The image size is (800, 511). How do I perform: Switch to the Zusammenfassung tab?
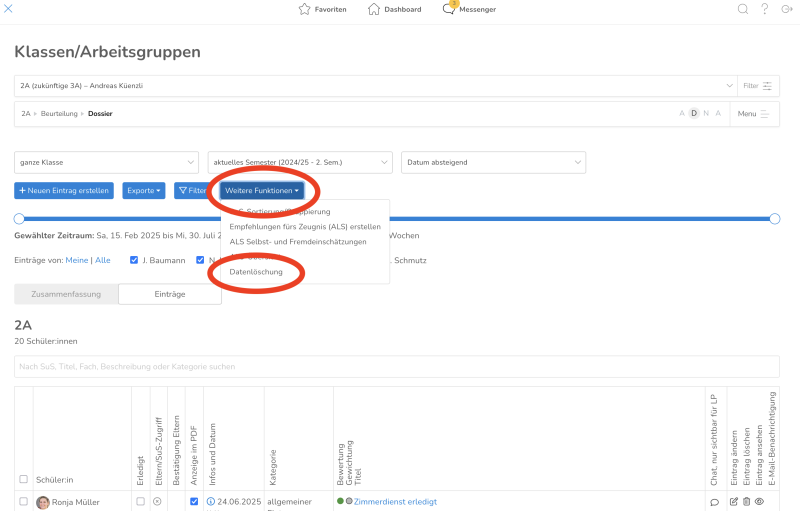pos(66,294)
